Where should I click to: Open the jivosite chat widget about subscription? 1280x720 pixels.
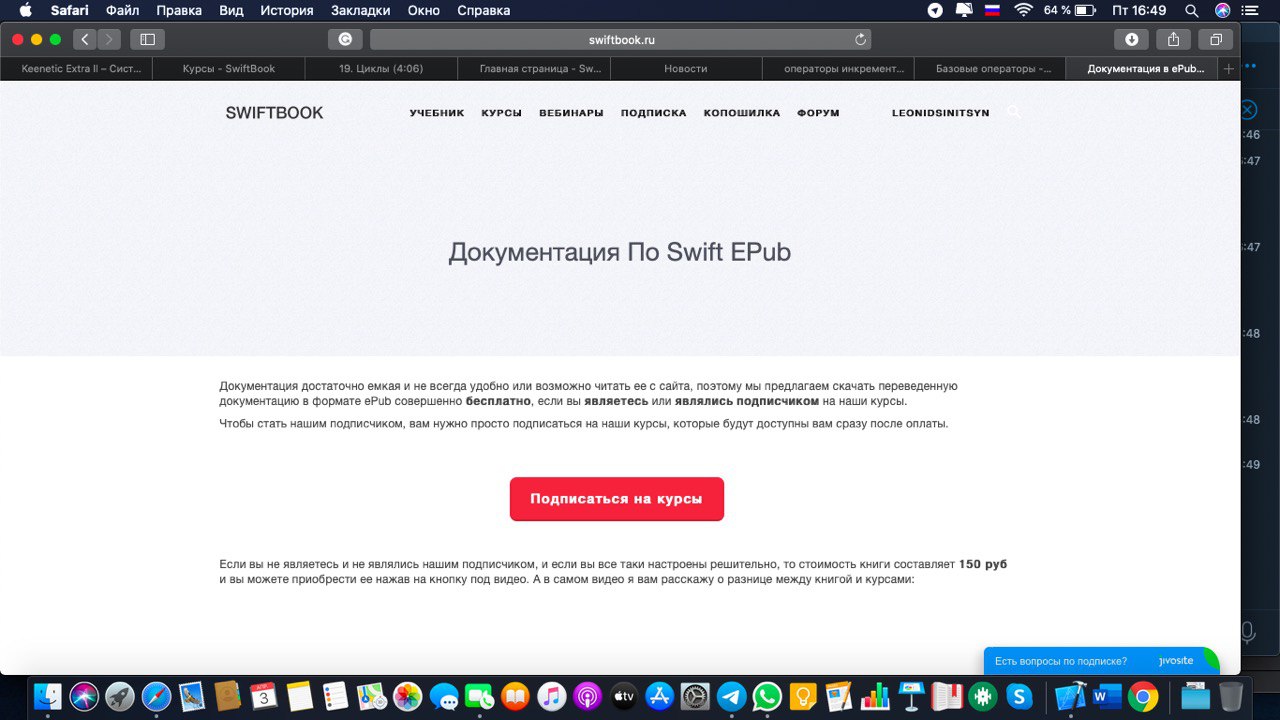1101,661
